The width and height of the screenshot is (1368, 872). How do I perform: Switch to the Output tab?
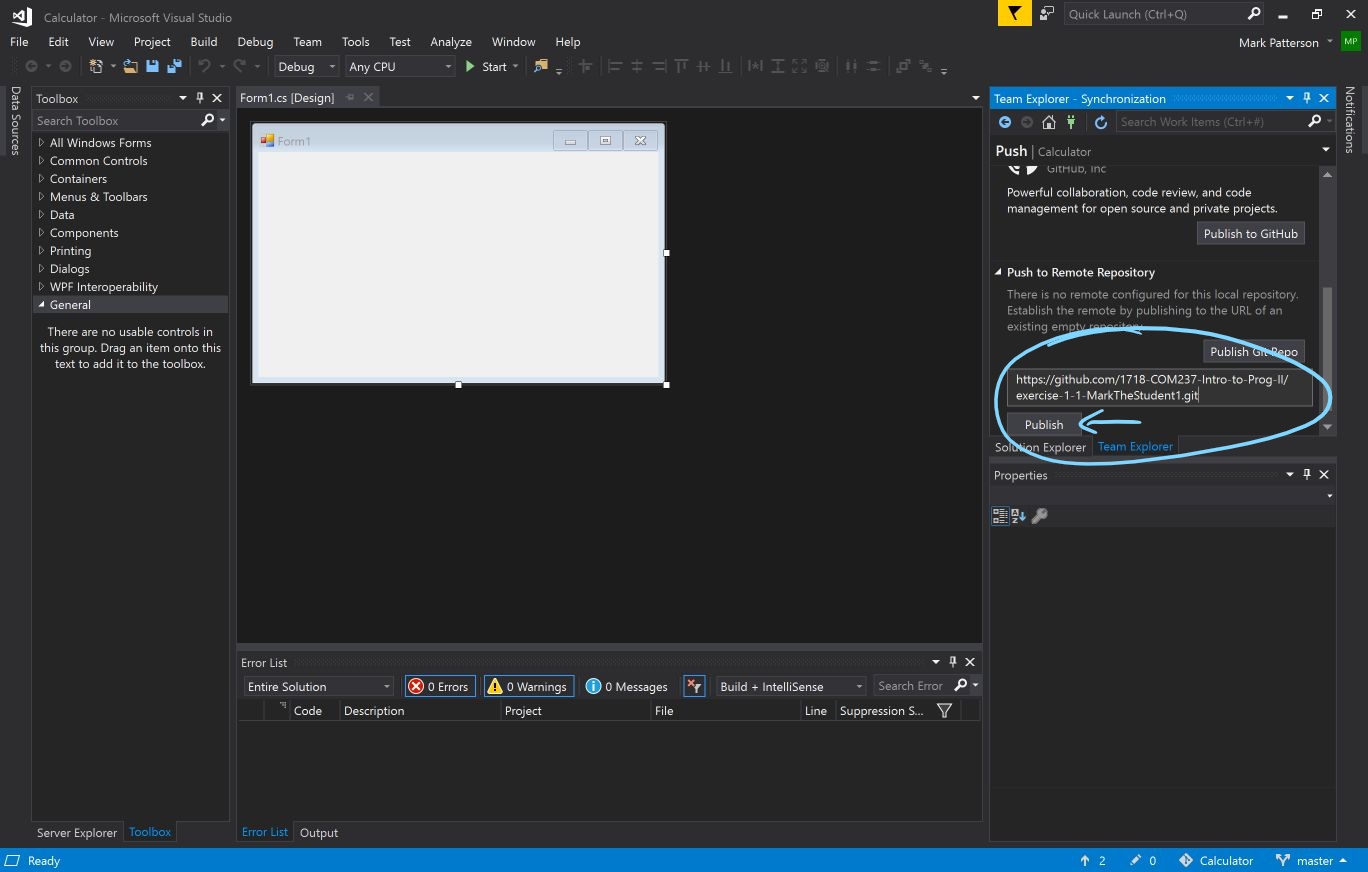(319, 832)
